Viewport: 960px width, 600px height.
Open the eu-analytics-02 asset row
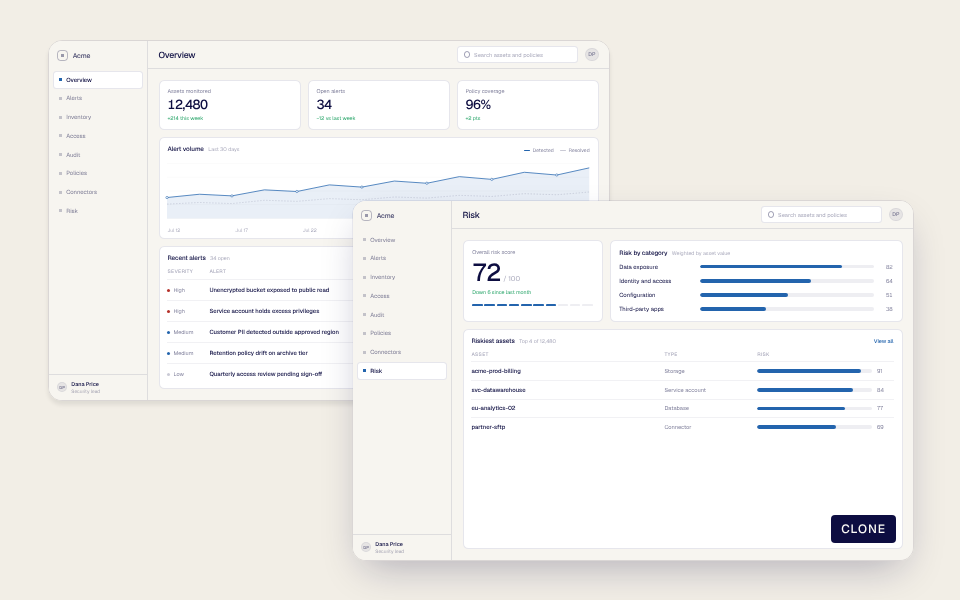coord(682,408)
